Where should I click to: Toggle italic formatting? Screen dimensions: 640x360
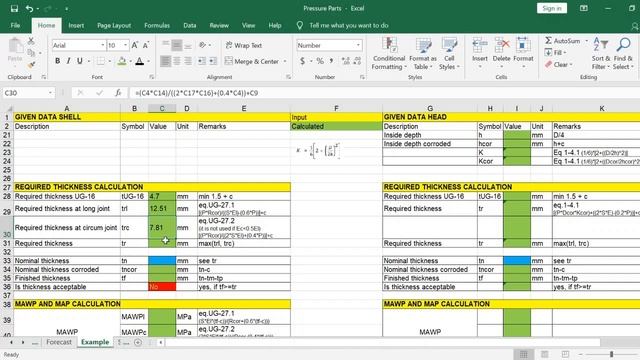[x=69, y=61]
